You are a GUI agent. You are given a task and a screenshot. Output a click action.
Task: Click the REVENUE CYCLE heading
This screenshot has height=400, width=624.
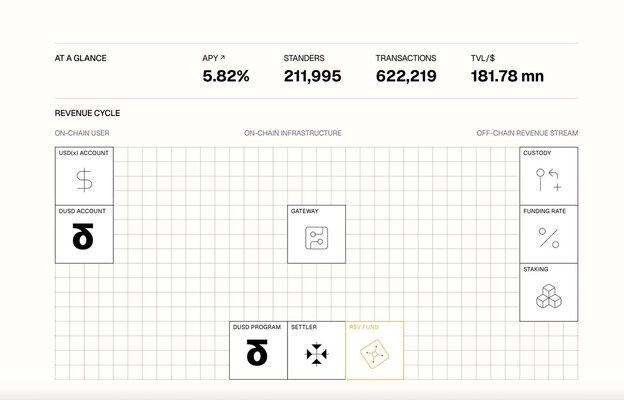[87, 113]
